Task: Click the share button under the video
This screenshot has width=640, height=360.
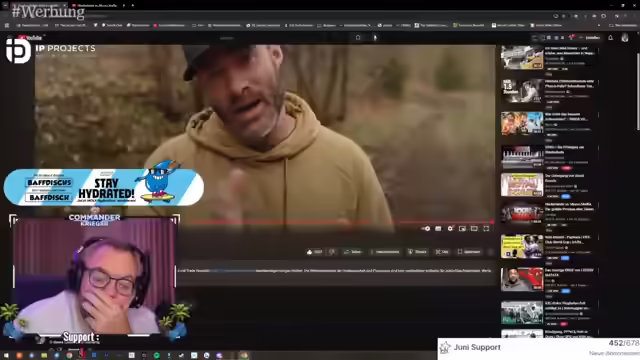Action: (353, 252)
